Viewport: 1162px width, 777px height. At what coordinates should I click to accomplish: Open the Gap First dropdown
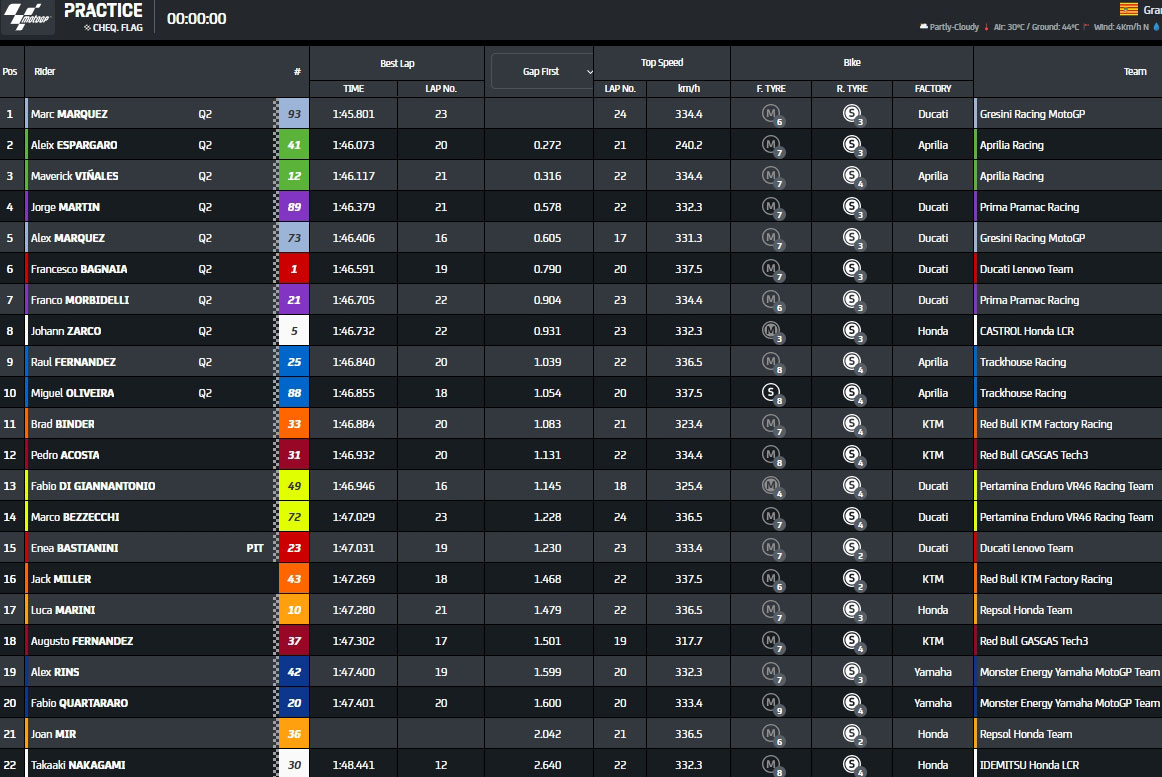point(543,72)
